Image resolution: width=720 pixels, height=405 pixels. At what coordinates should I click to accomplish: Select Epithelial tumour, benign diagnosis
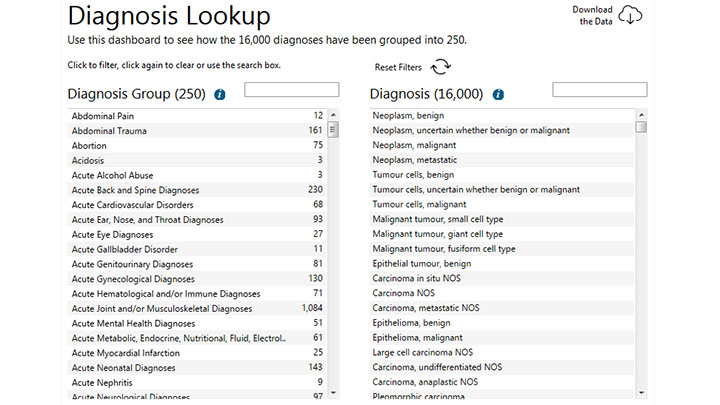(x=502, y=264)
